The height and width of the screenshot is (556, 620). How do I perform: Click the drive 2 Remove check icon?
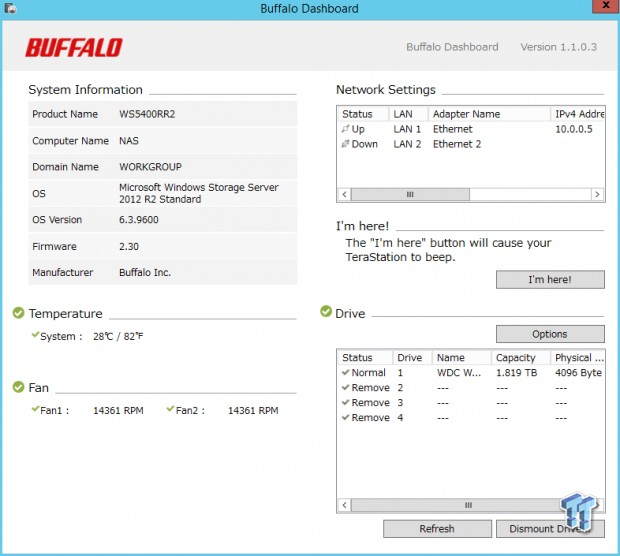click(x=346, y=388)
